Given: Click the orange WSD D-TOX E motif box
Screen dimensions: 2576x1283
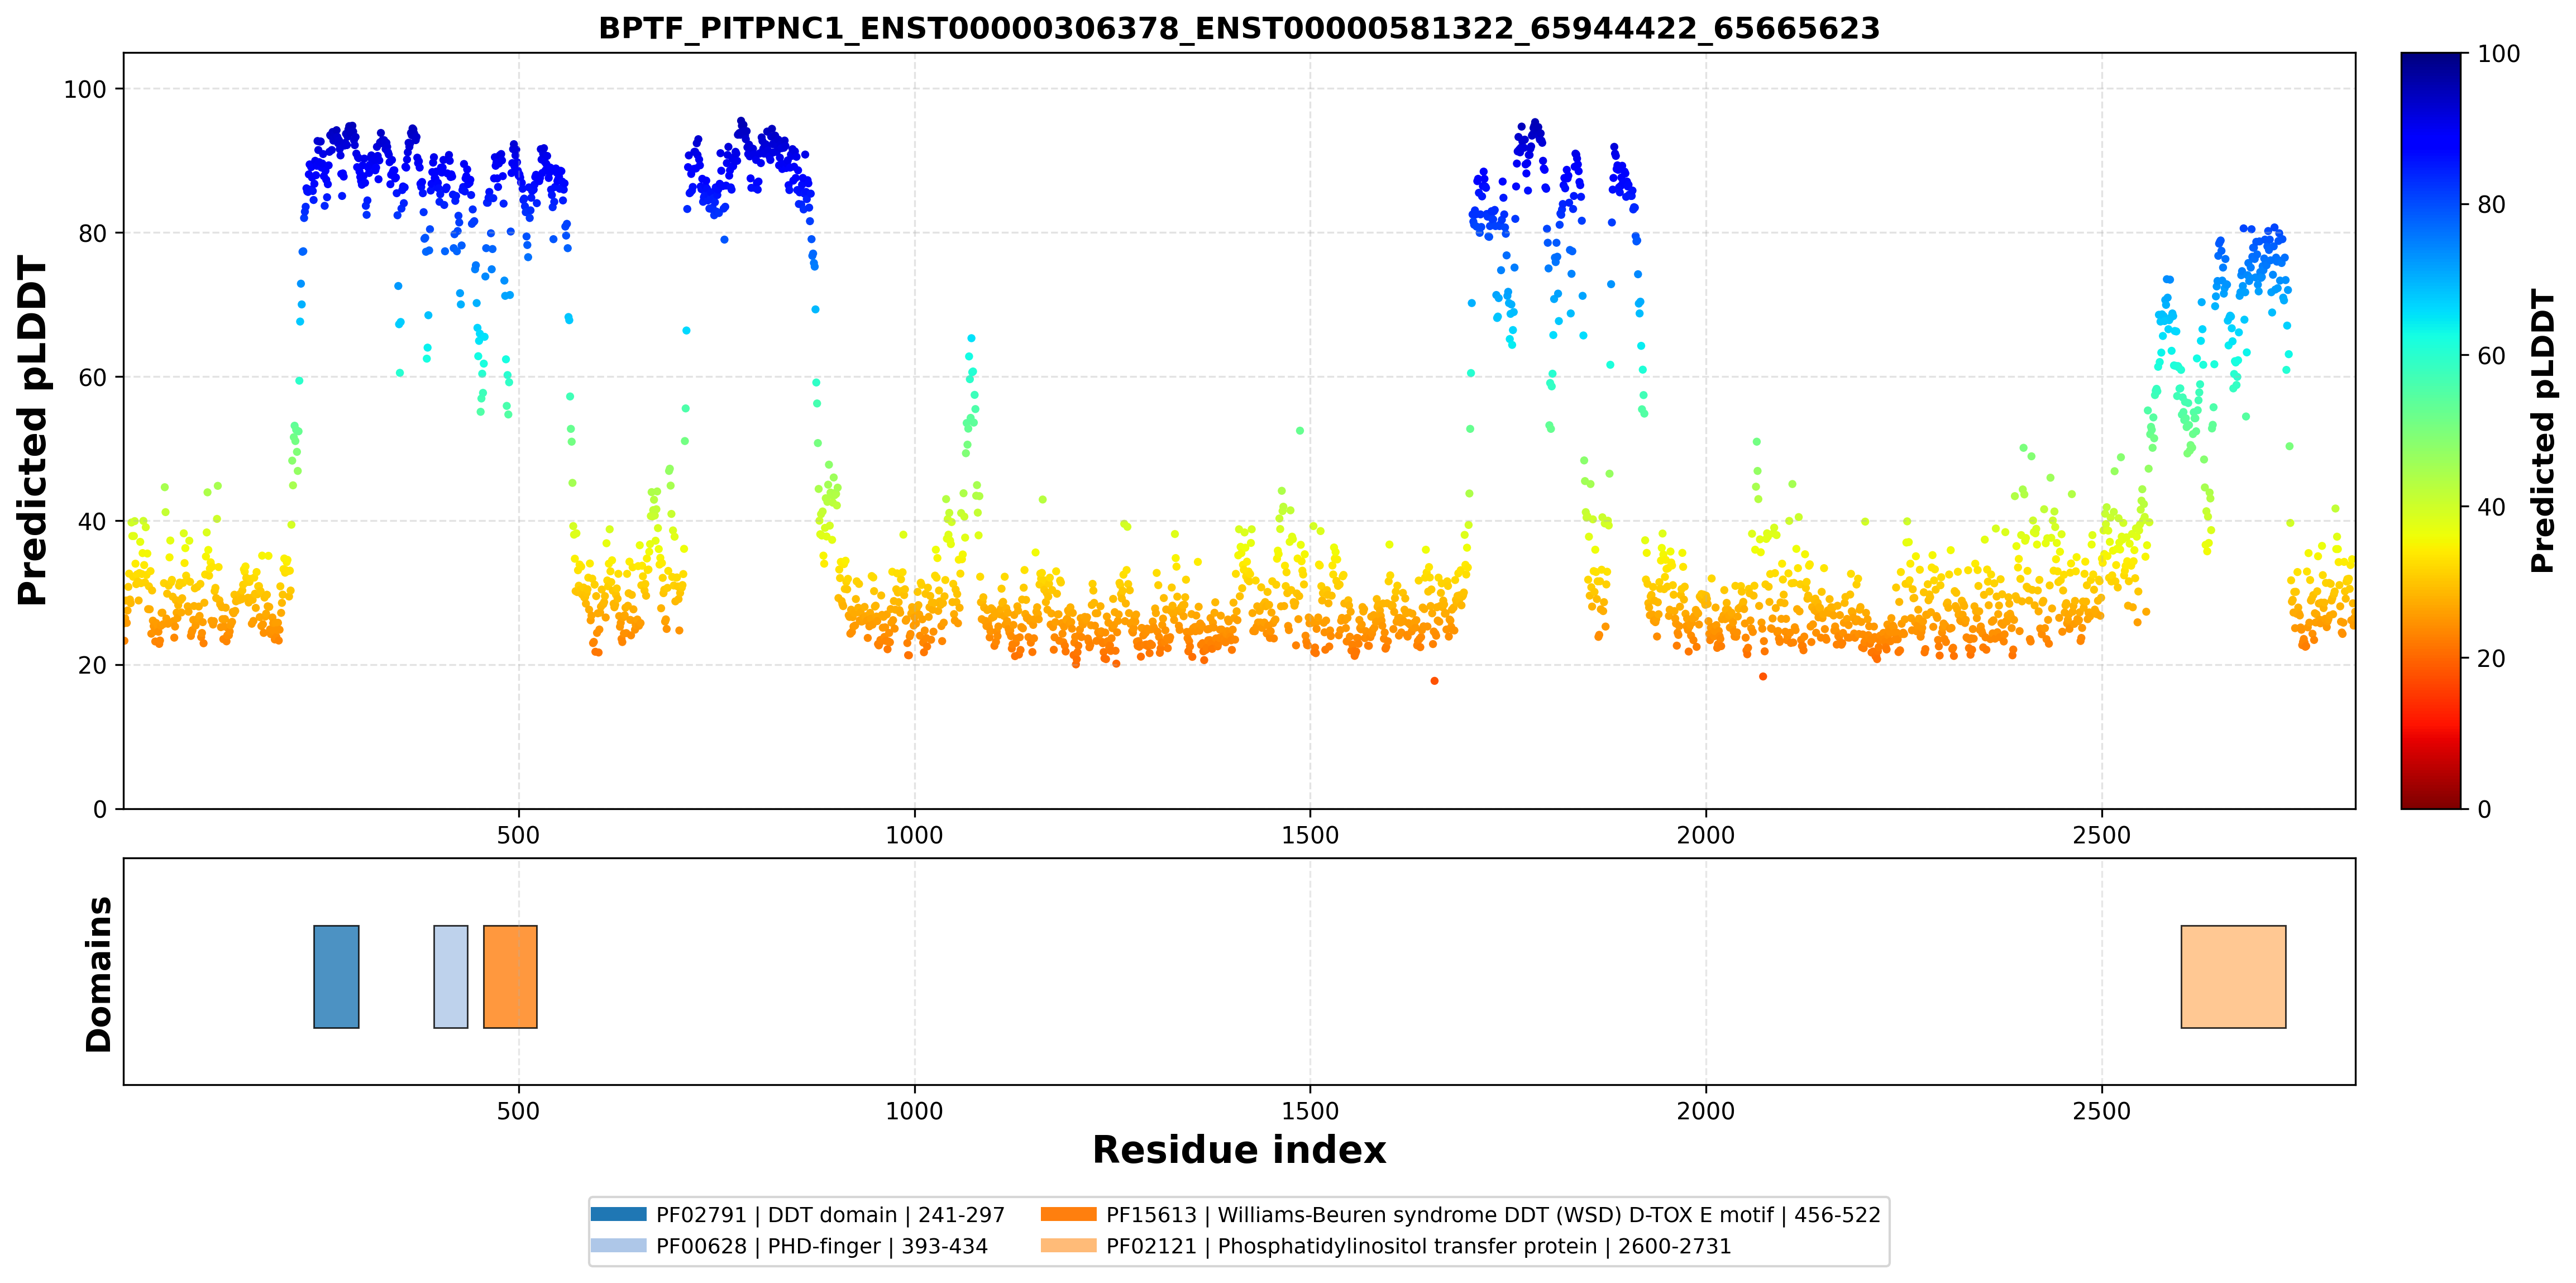Looking at the screenshot, I should tap(510, 976).
